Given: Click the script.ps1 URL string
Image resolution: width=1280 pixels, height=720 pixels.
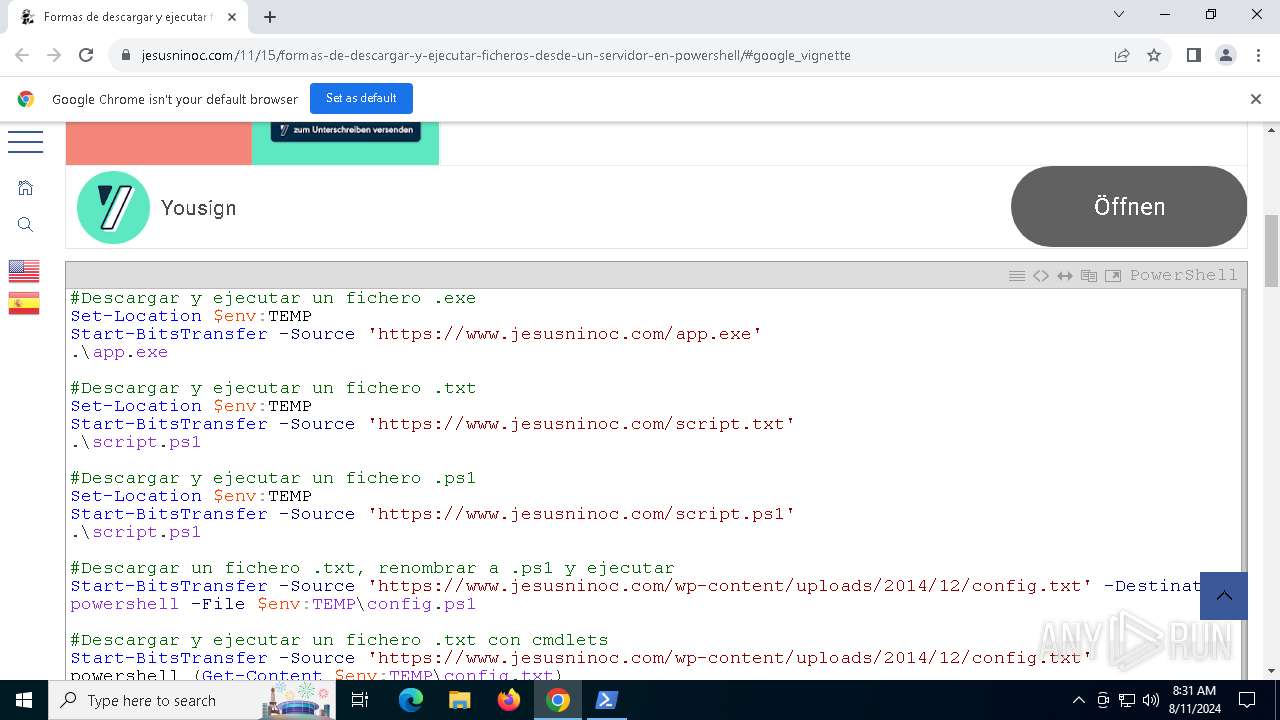Looking at the screenshot, I should [581, 514].
